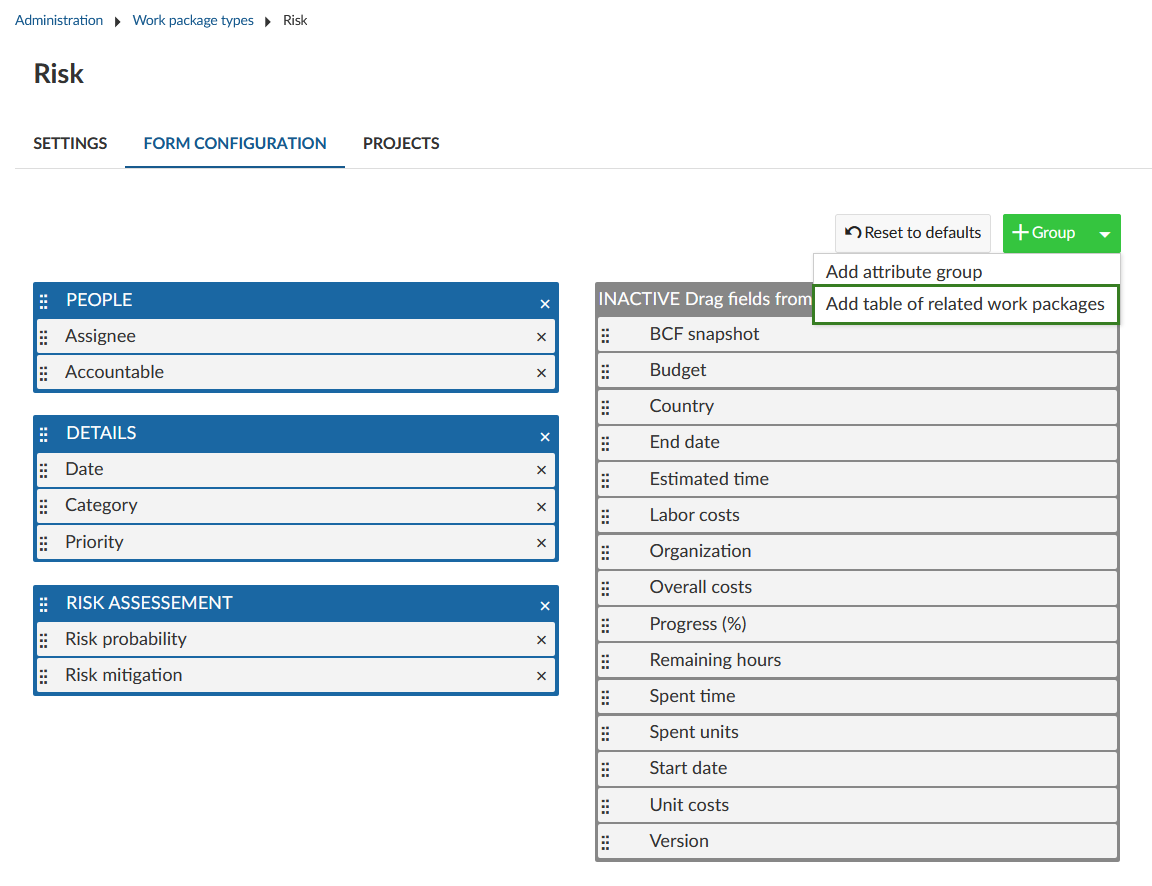Viewport: 1152px width, 886px height.
Task: Remove the Risk mitigation field with X
Action: 541,676
